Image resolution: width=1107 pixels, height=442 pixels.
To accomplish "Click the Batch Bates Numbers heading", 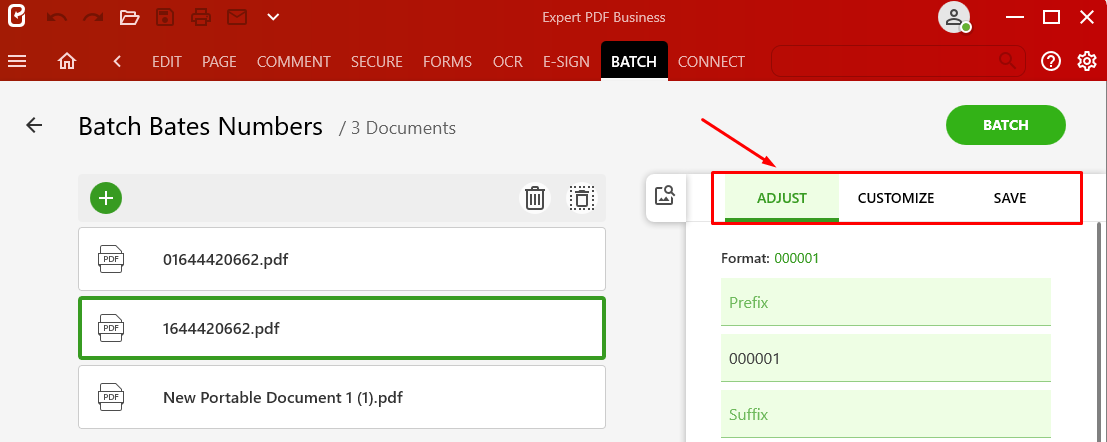I will [x=201, y=126].
